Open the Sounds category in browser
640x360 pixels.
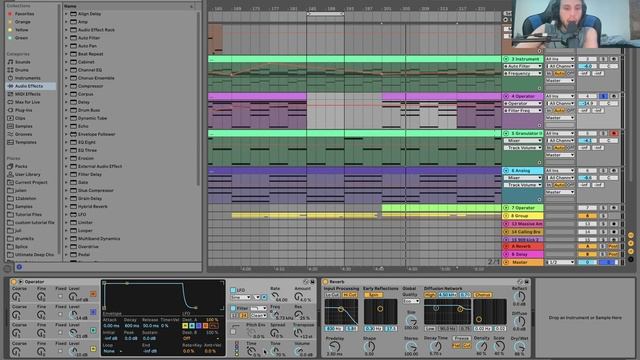click(x=23, y=62)
